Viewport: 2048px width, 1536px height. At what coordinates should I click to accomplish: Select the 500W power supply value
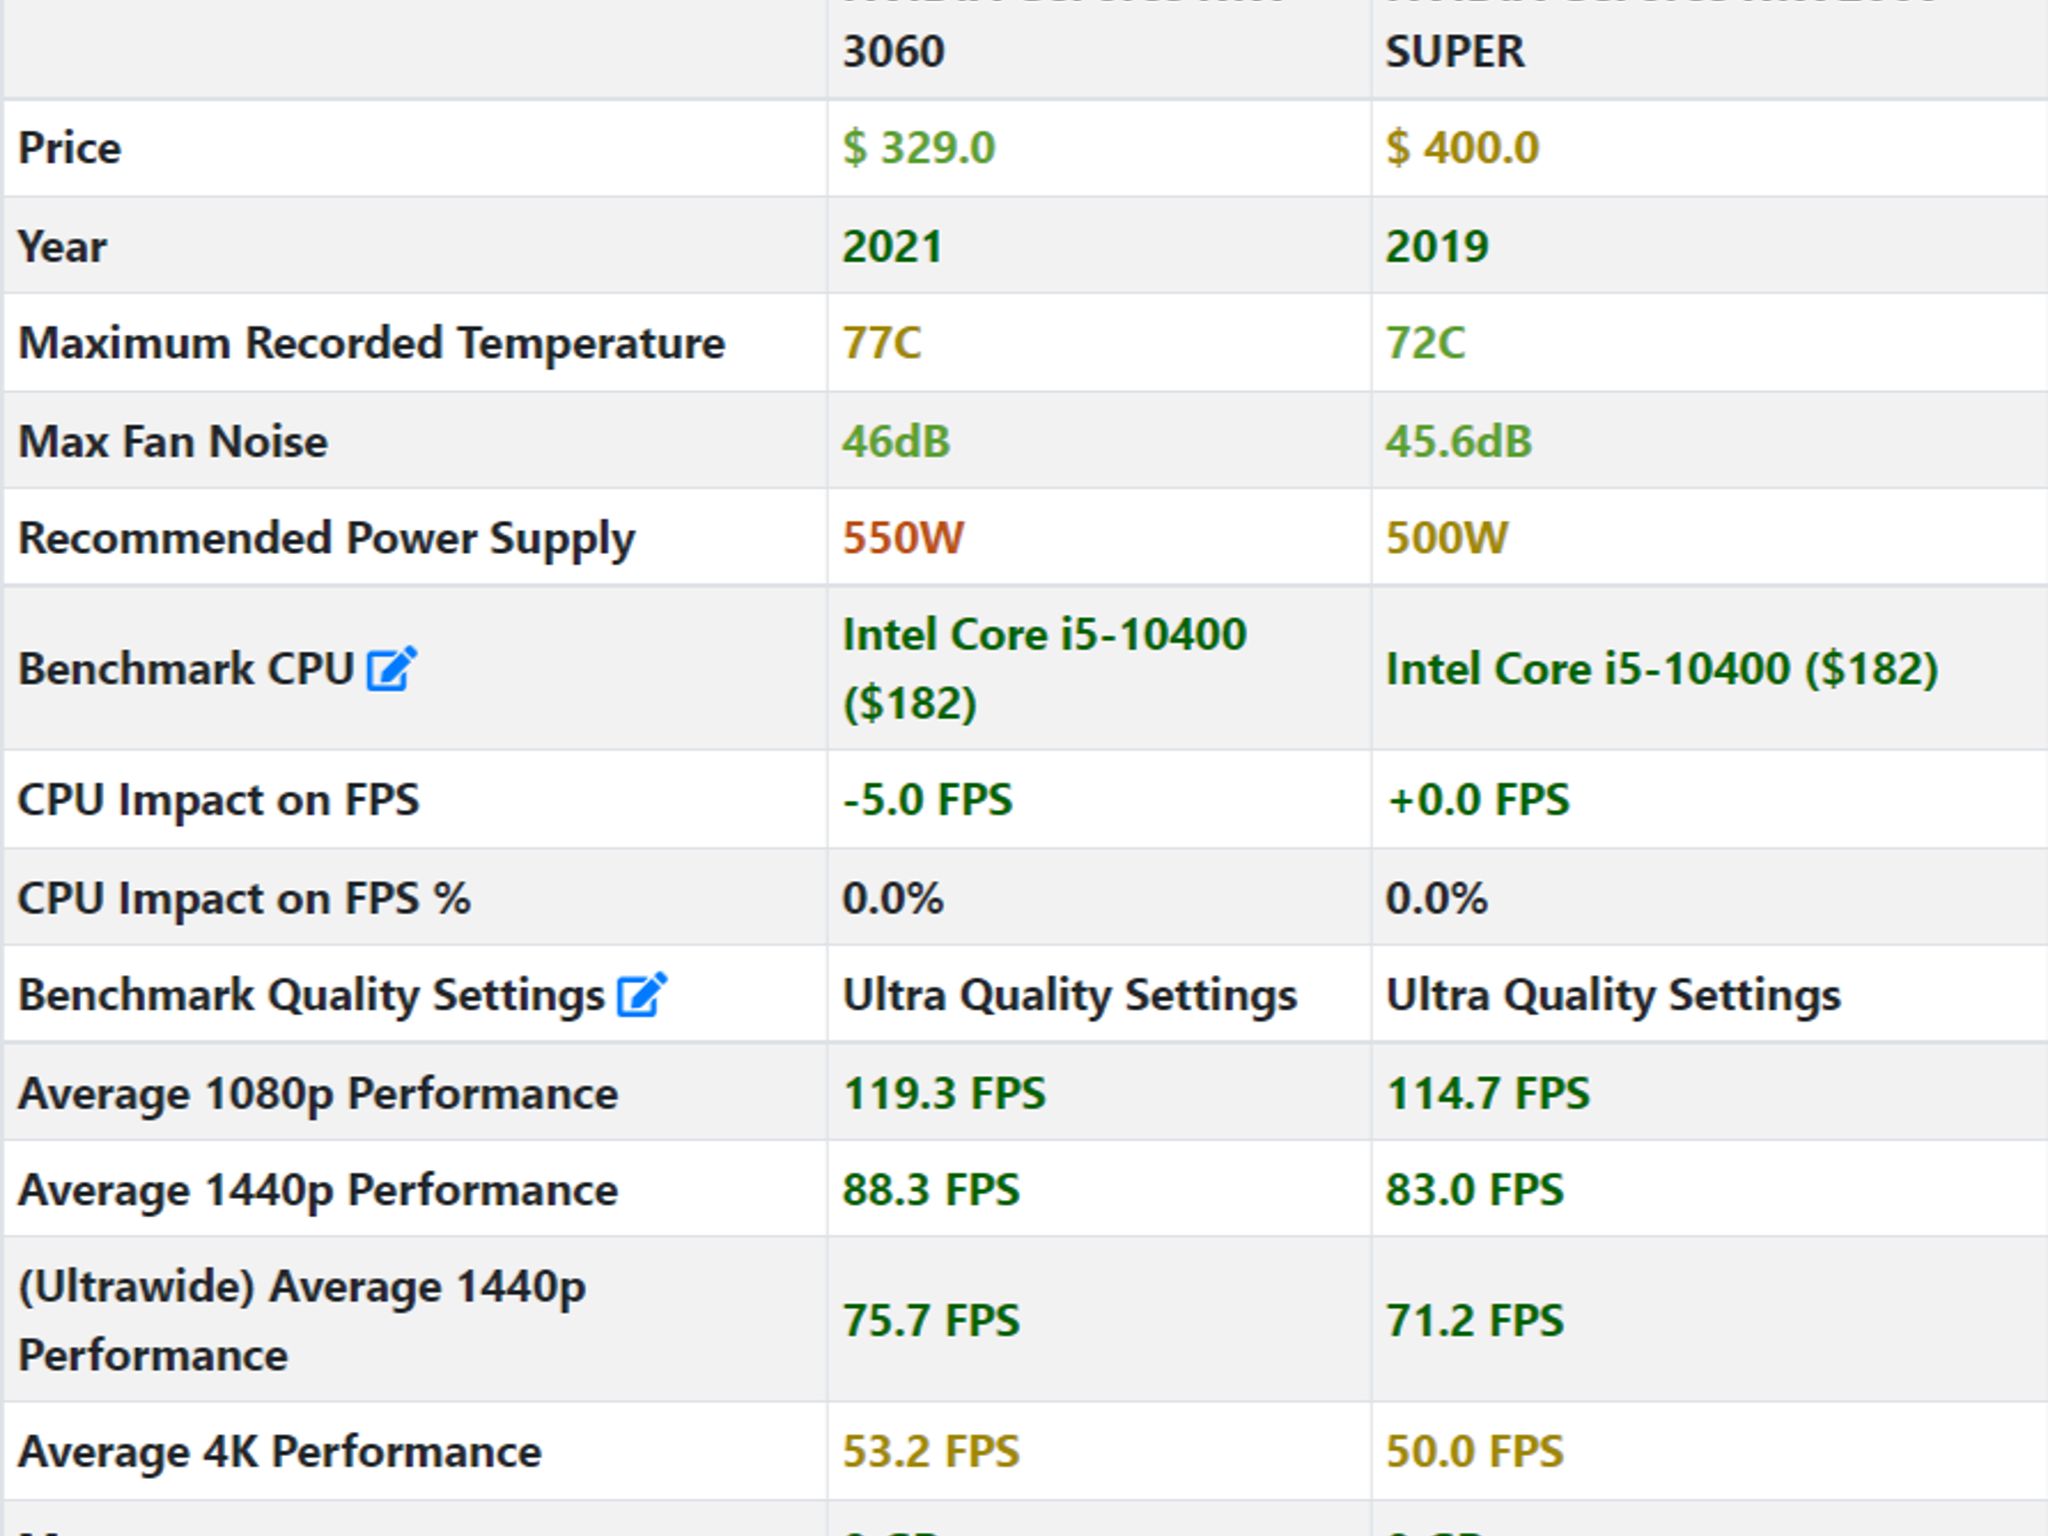pyautogui.click(x=1446, y=538)
